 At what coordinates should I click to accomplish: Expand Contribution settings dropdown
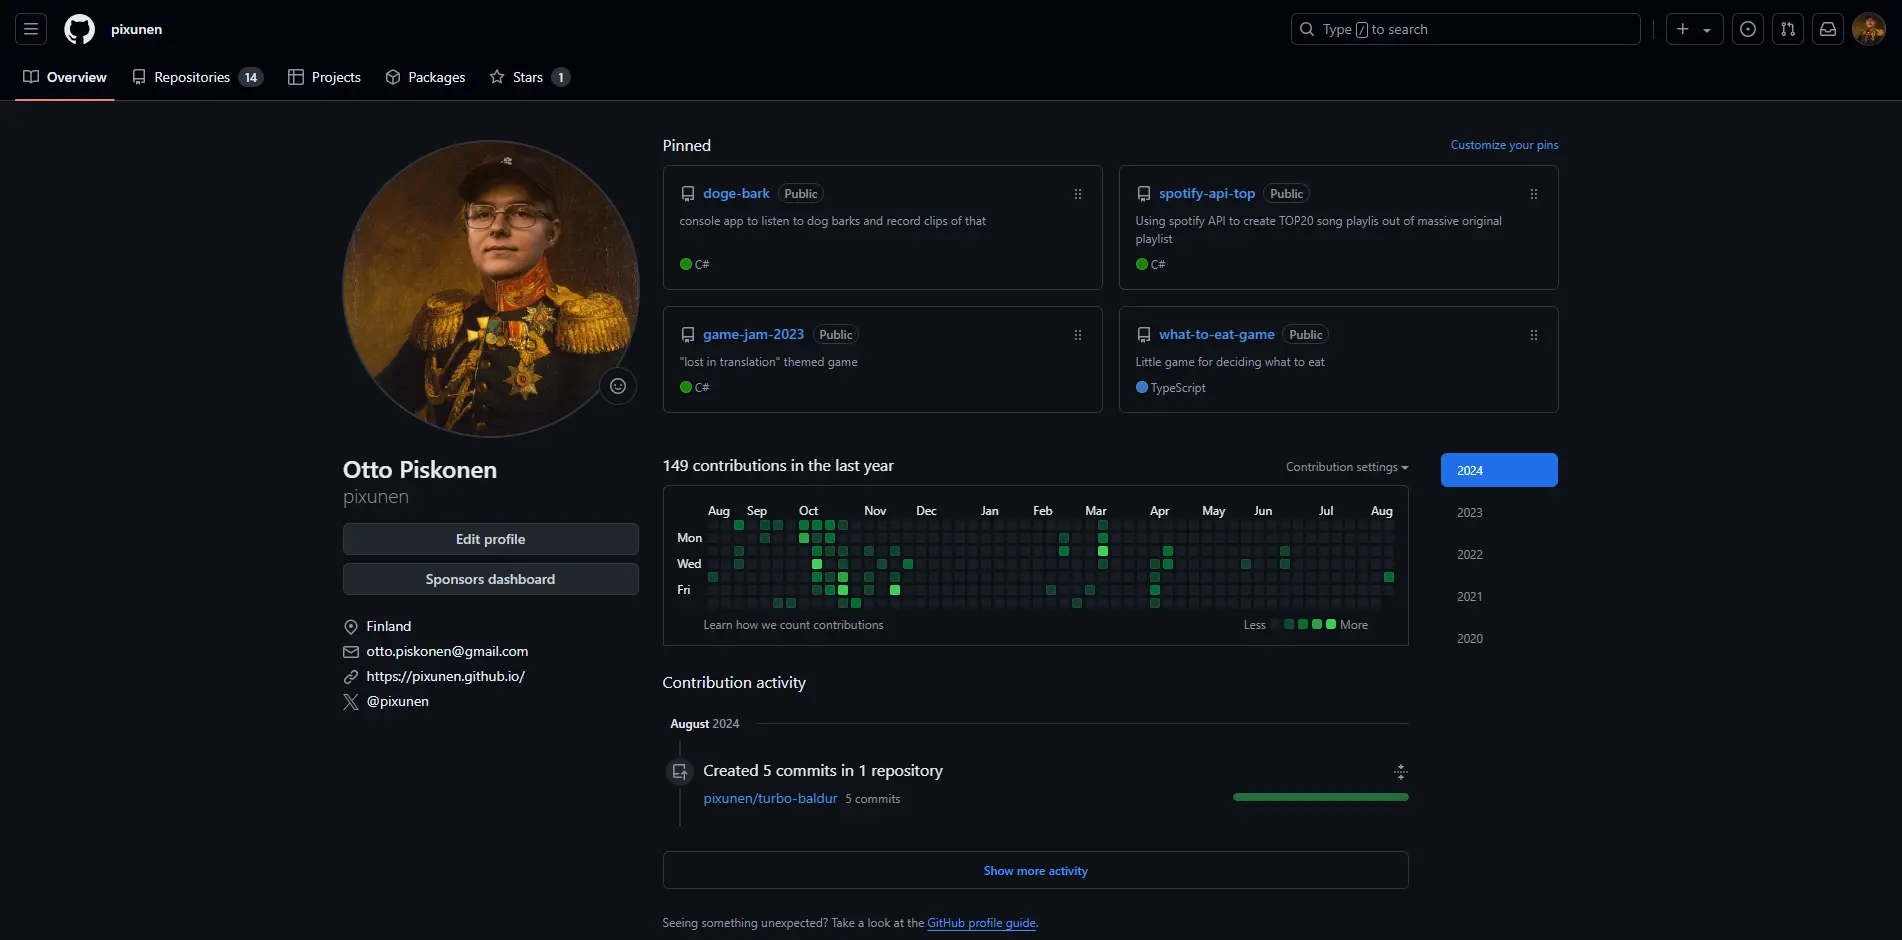click(x=1347, y=467)
